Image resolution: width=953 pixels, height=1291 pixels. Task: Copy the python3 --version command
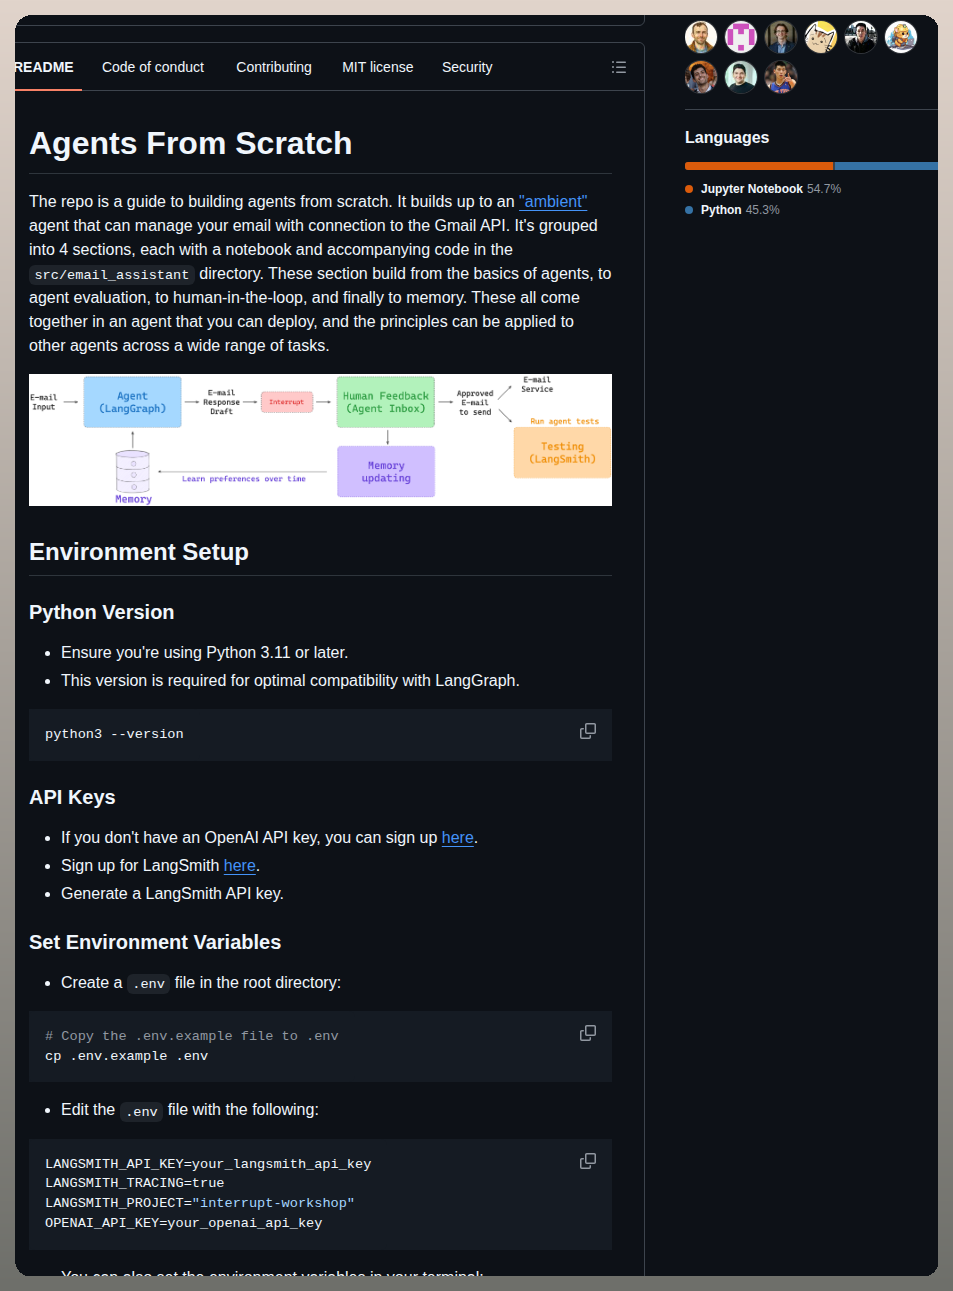point(588,731)
